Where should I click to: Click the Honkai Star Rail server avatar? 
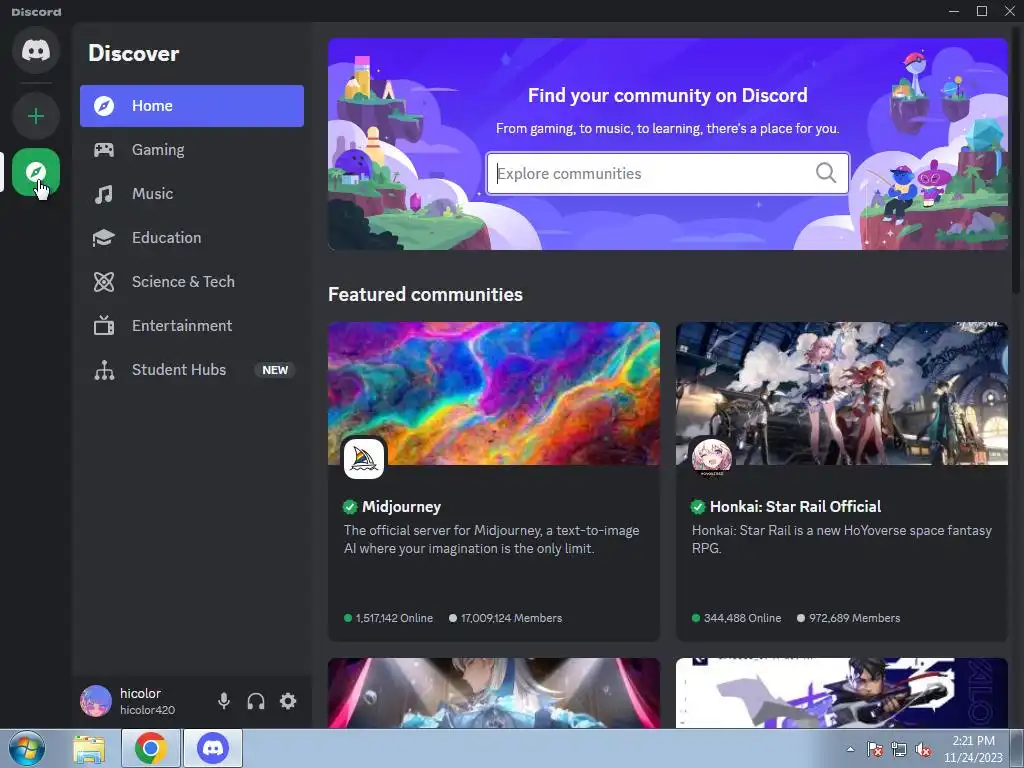(x=711, y=457)
